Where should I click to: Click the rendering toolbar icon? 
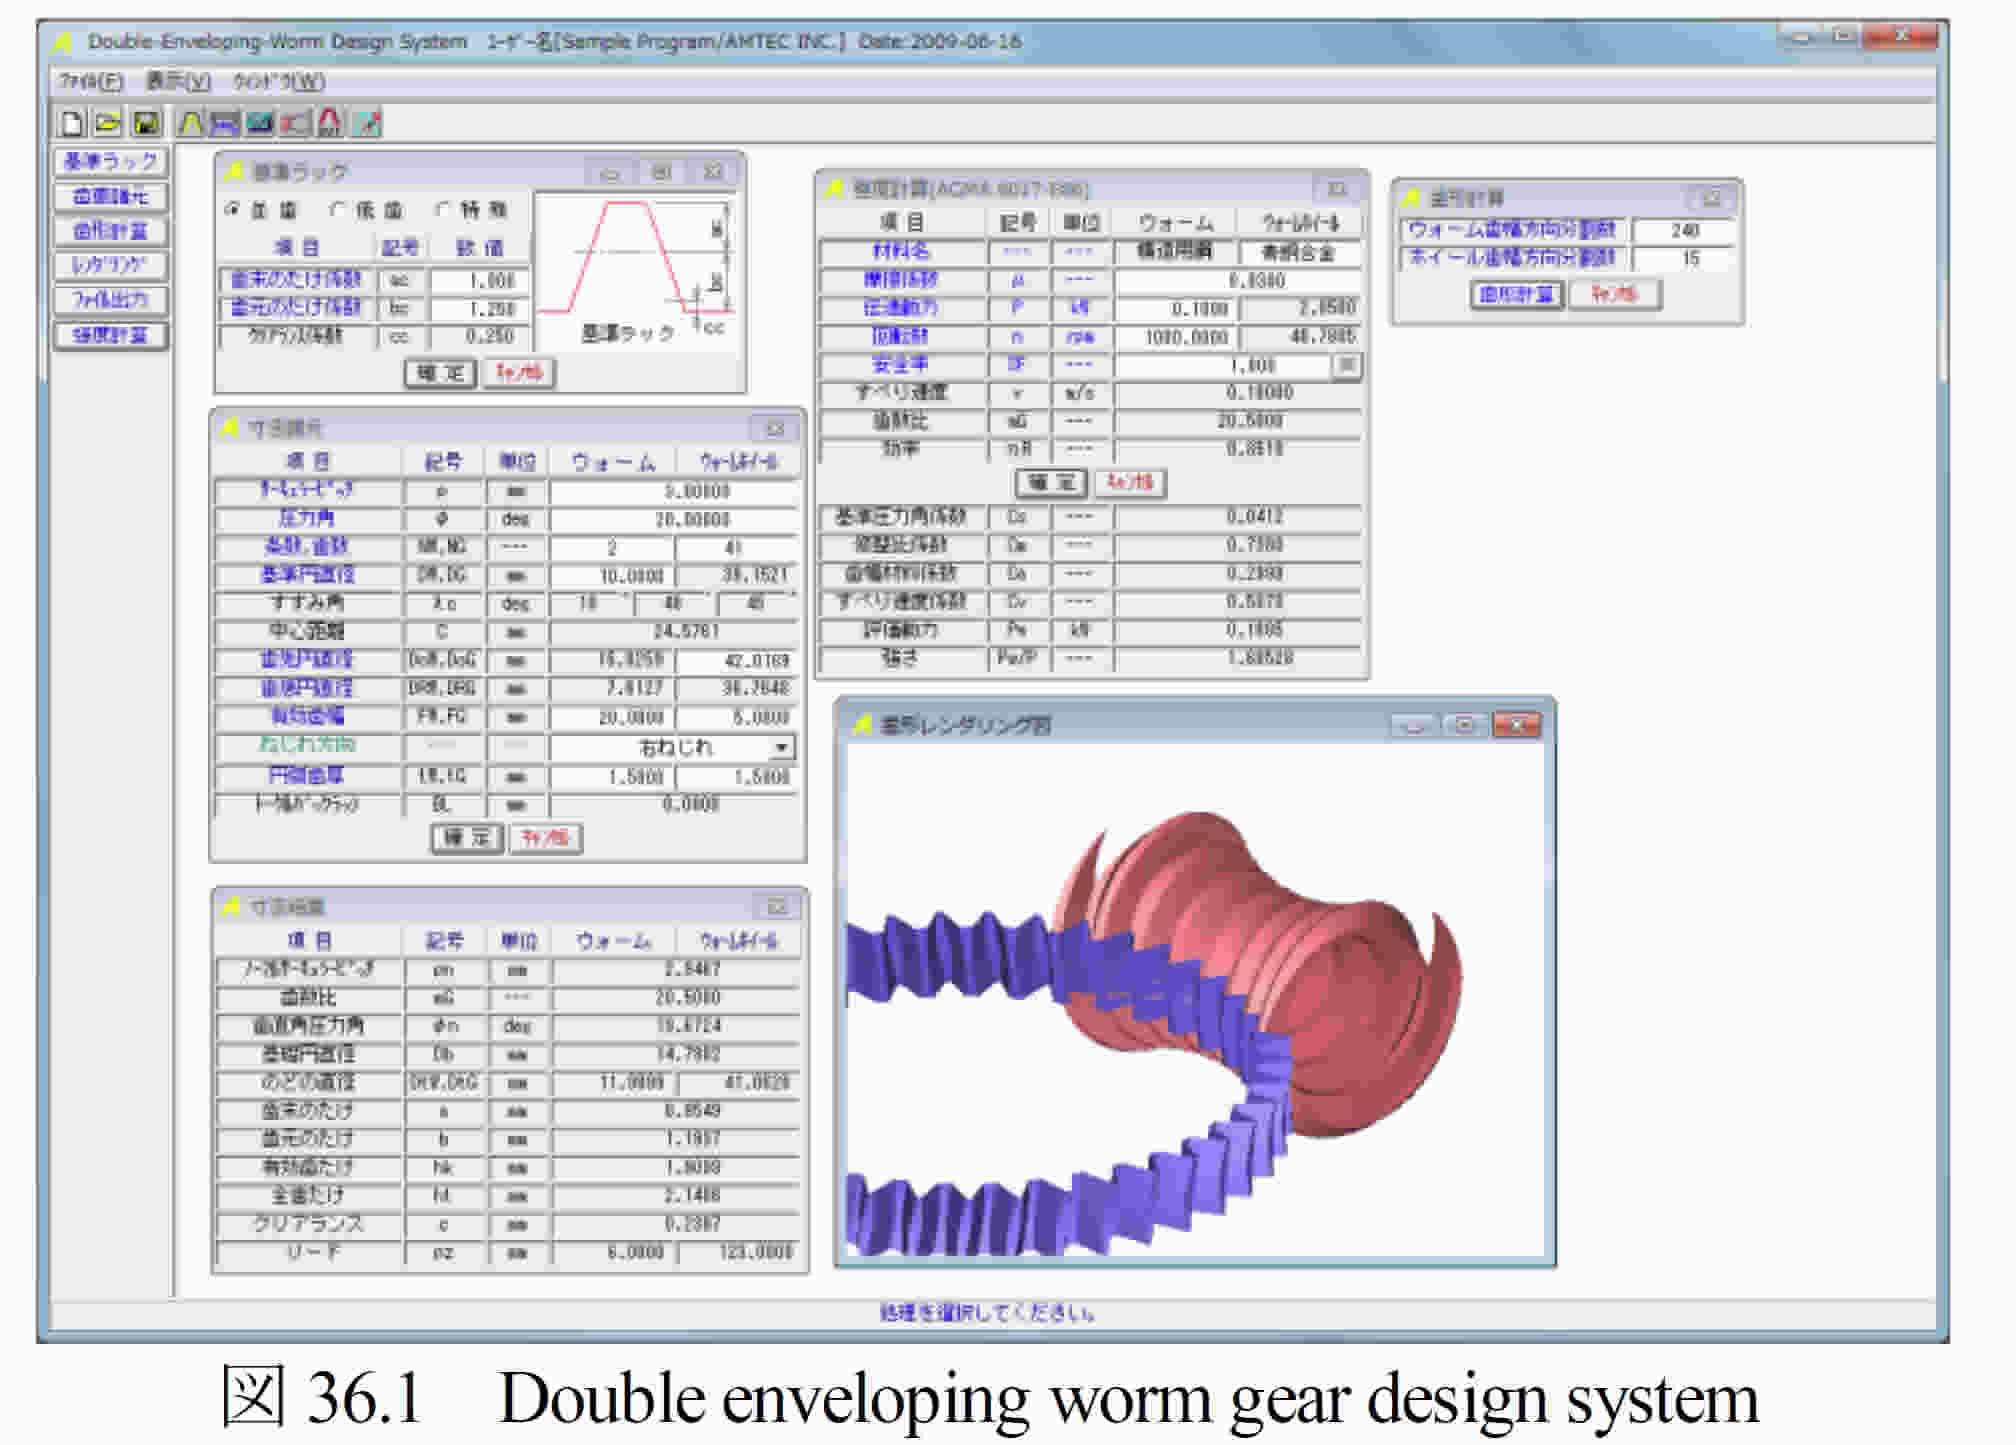(295, 123)
